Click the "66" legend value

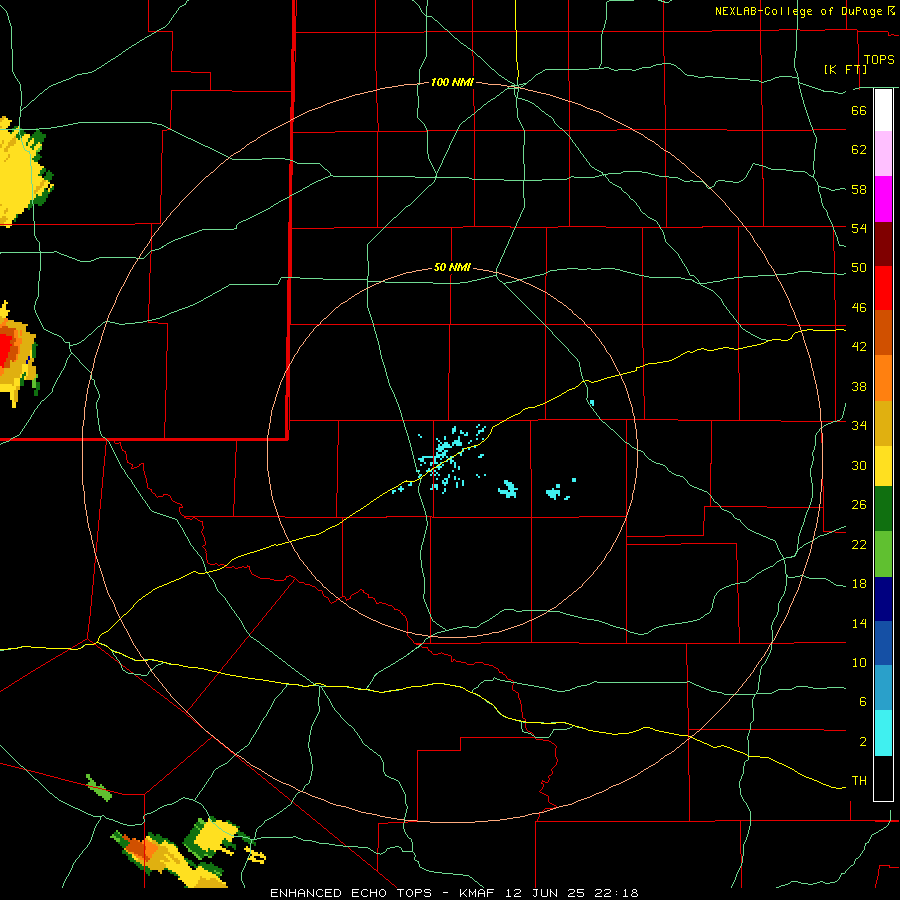tap(859, 110)
